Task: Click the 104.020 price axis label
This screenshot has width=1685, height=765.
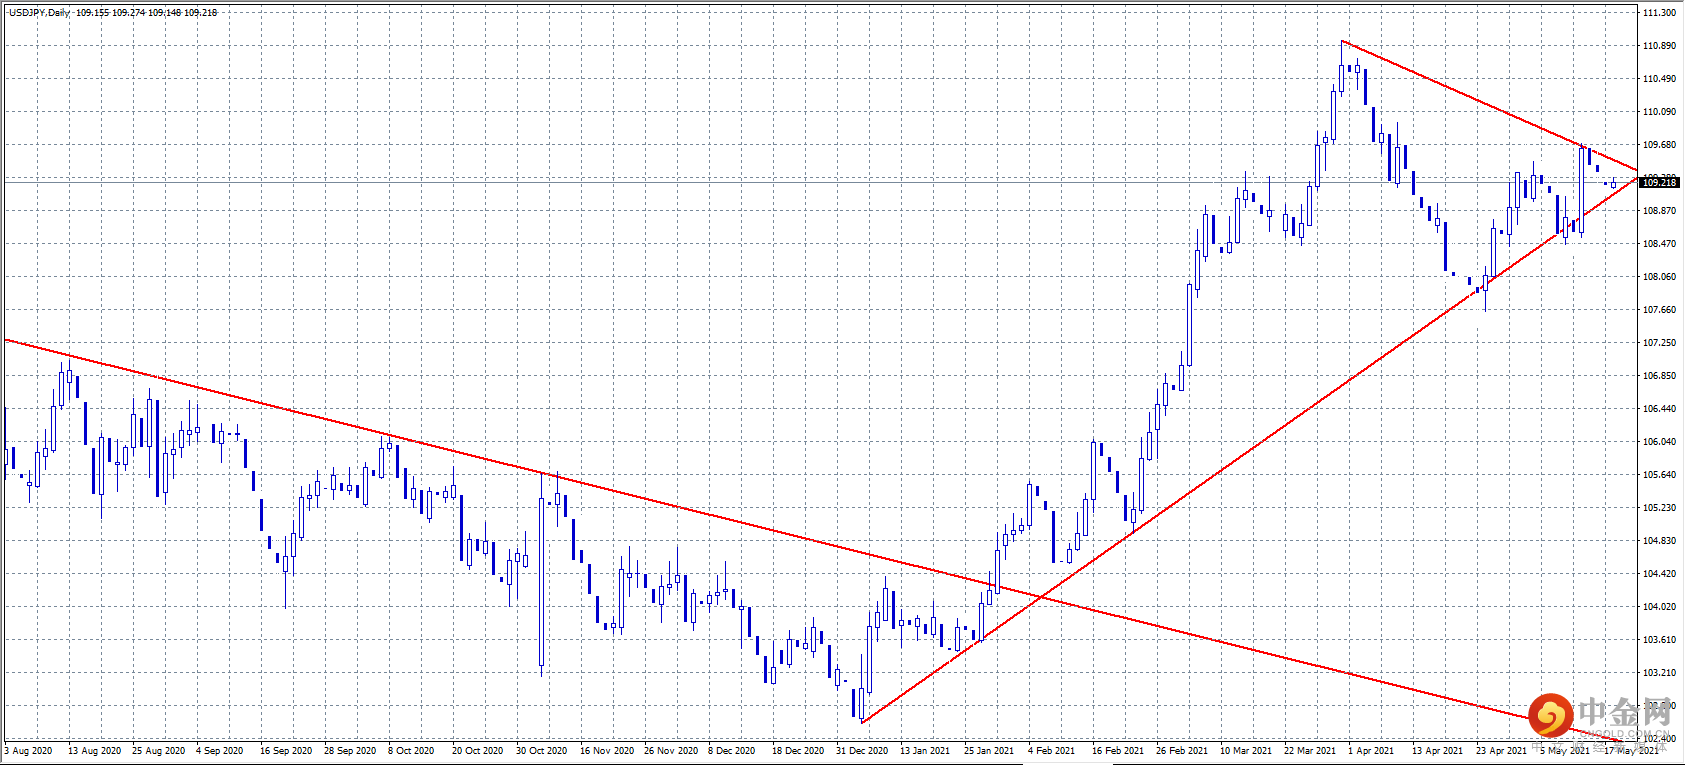Action: 1660,607
